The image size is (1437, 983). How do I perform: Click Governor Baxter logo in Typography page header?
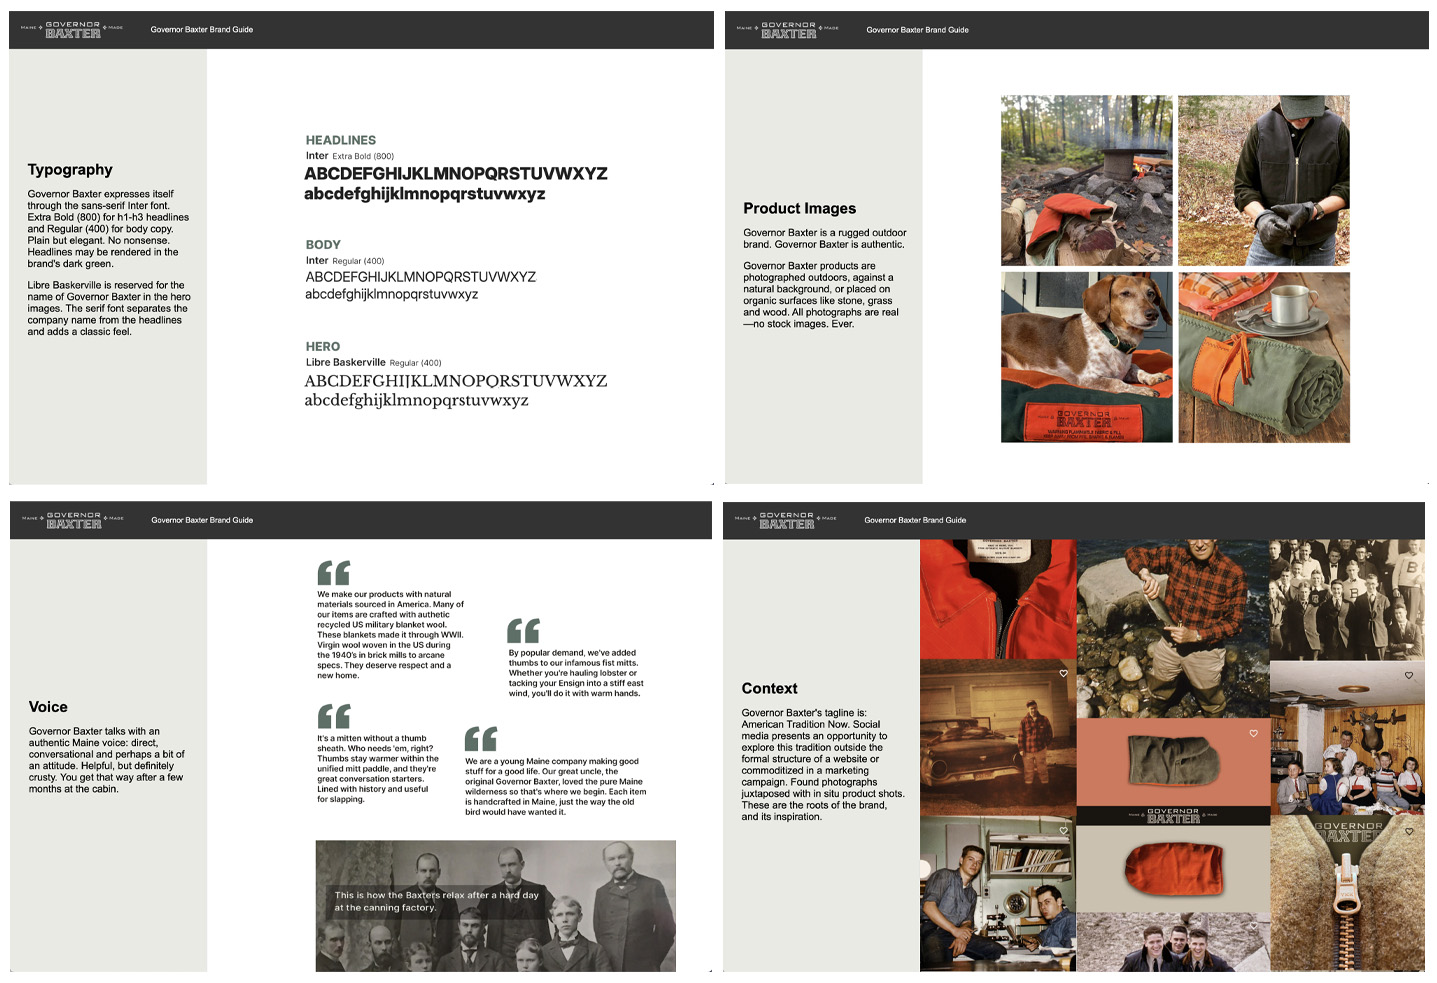click(x=72, y=30)
